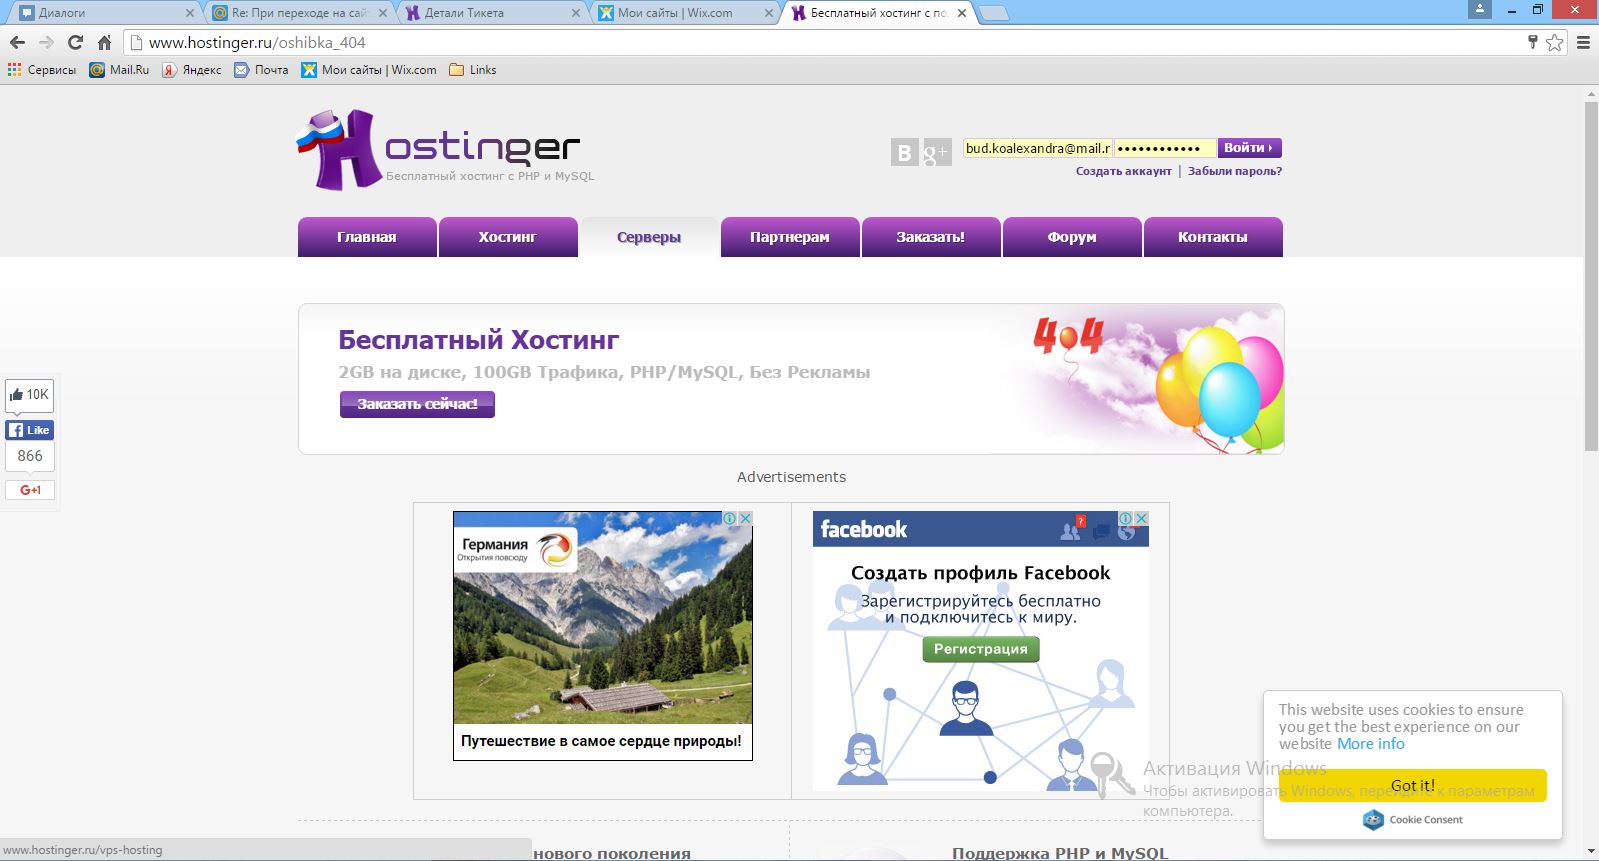This screenshot has width=1599, height=861.
Task: Open the Контакты menu item
Action: coord(1213,237)
